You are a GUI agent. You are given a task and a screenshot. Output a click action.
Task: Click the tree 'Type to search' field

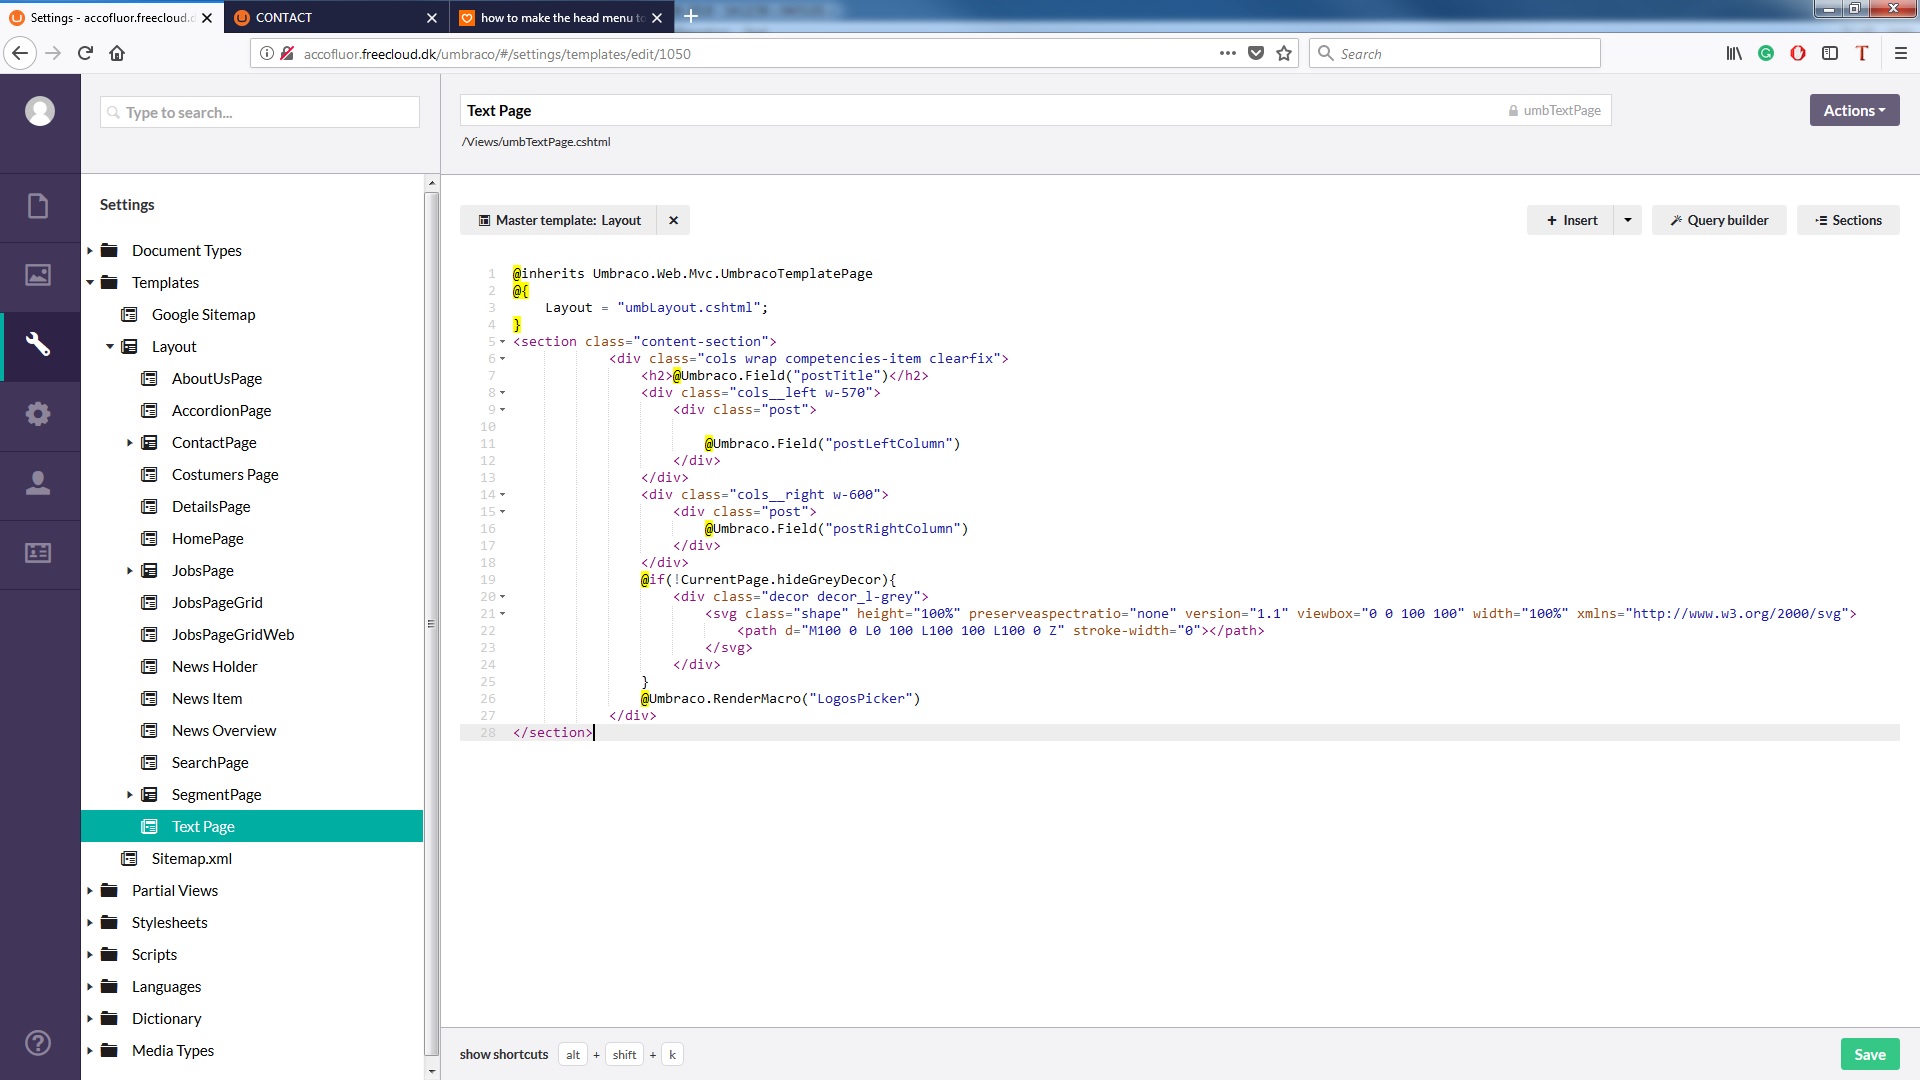tap(260, 112)
